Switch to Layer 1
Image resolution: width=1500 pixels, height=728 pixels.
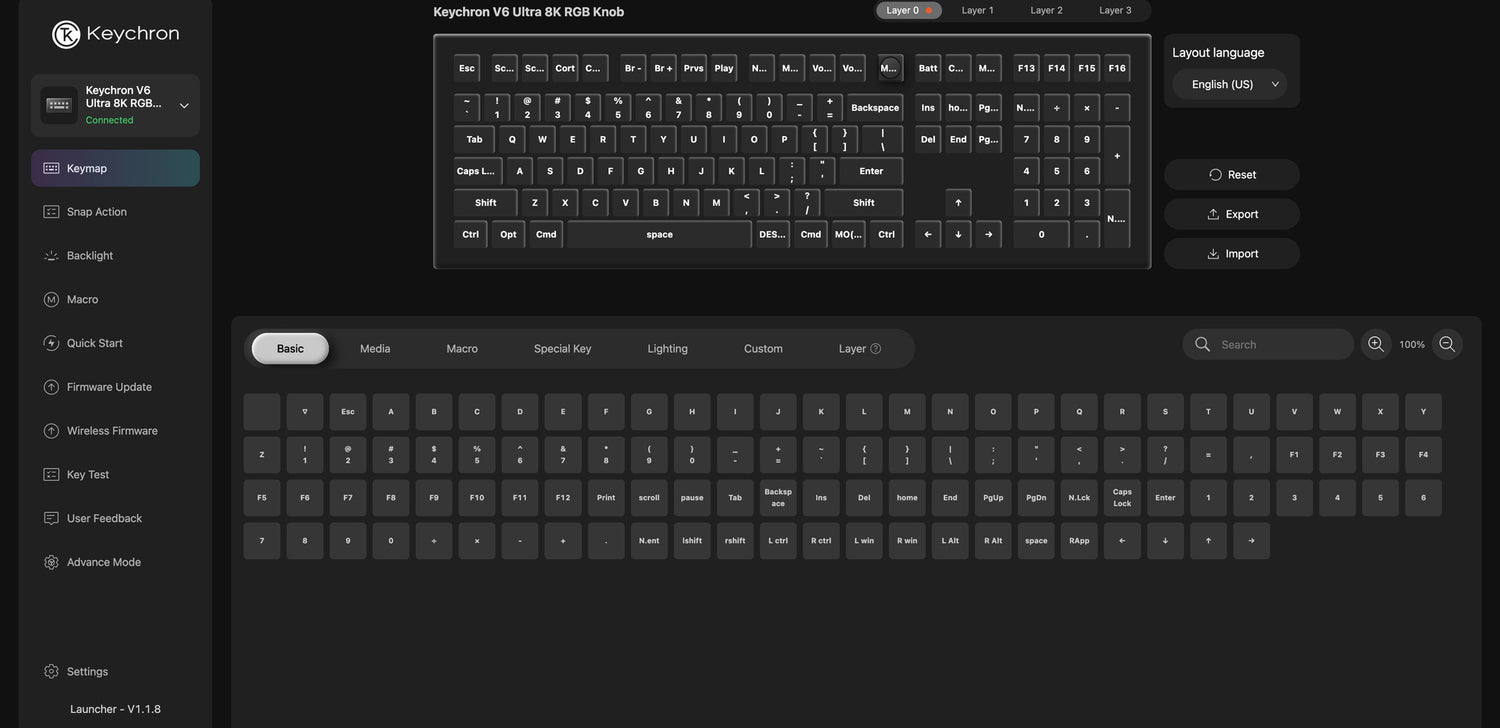pos(977,10)
